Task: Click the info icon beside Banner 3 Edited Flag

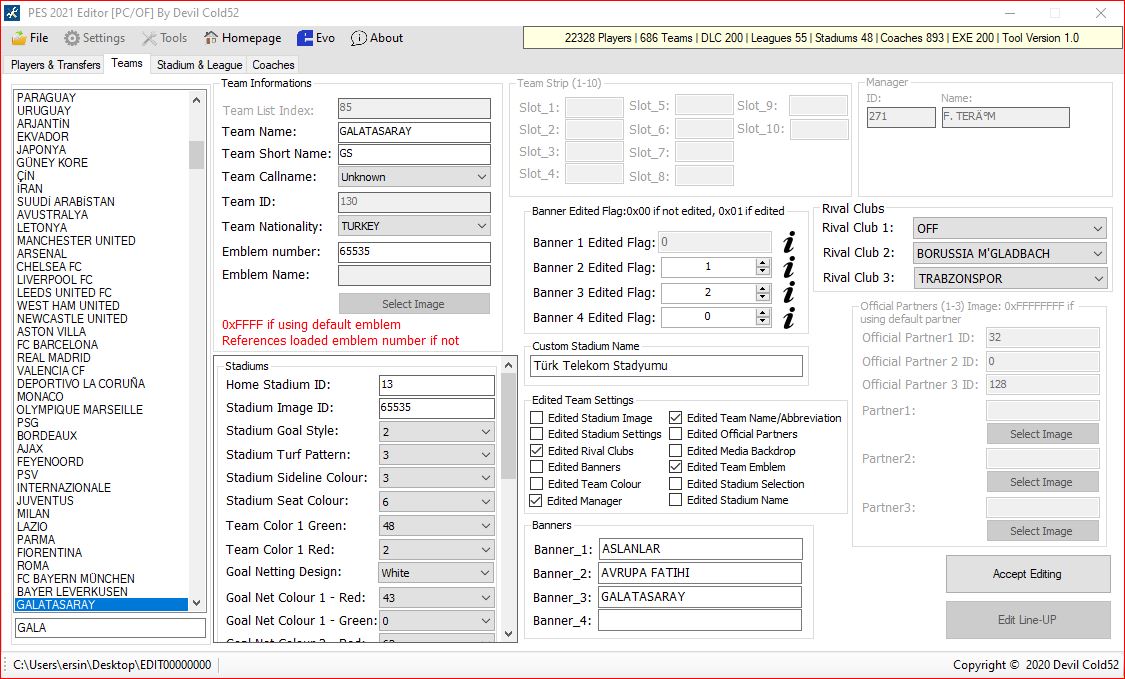Action: (789, 293)
